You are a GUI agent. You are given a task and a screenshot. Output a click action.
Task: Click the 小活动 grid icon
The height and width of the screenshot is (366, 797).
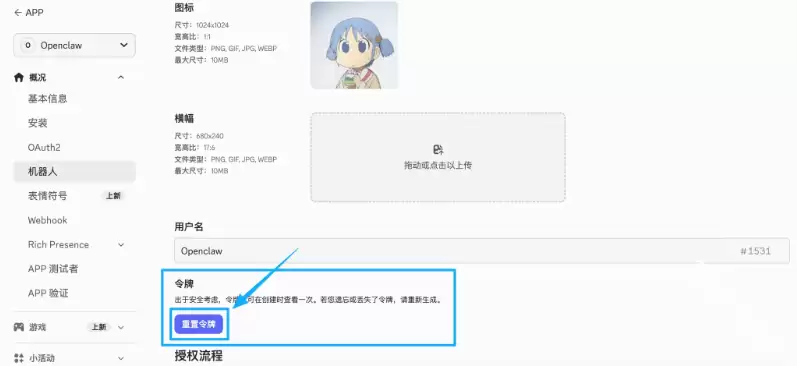coord(19,358)
